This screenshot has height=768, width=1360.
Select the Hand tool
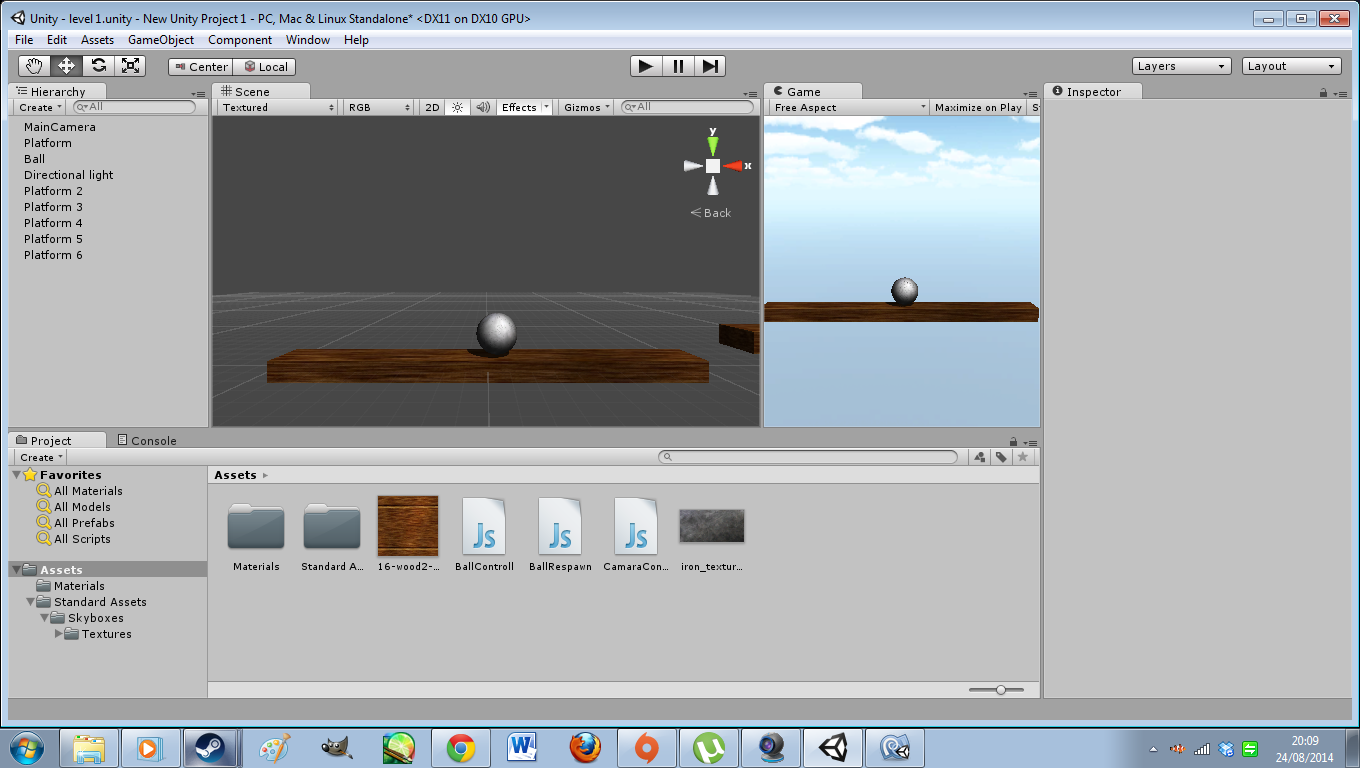pos(35,66)
